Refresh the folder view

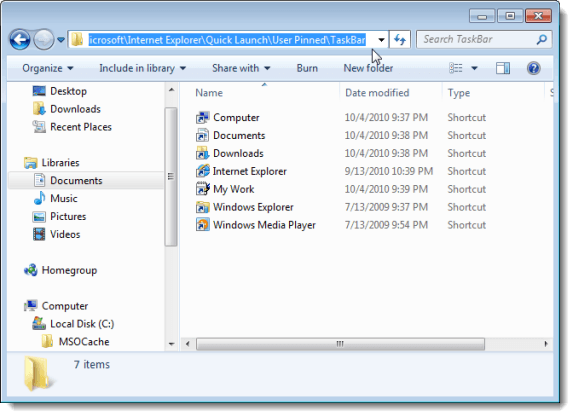(400, 40)
